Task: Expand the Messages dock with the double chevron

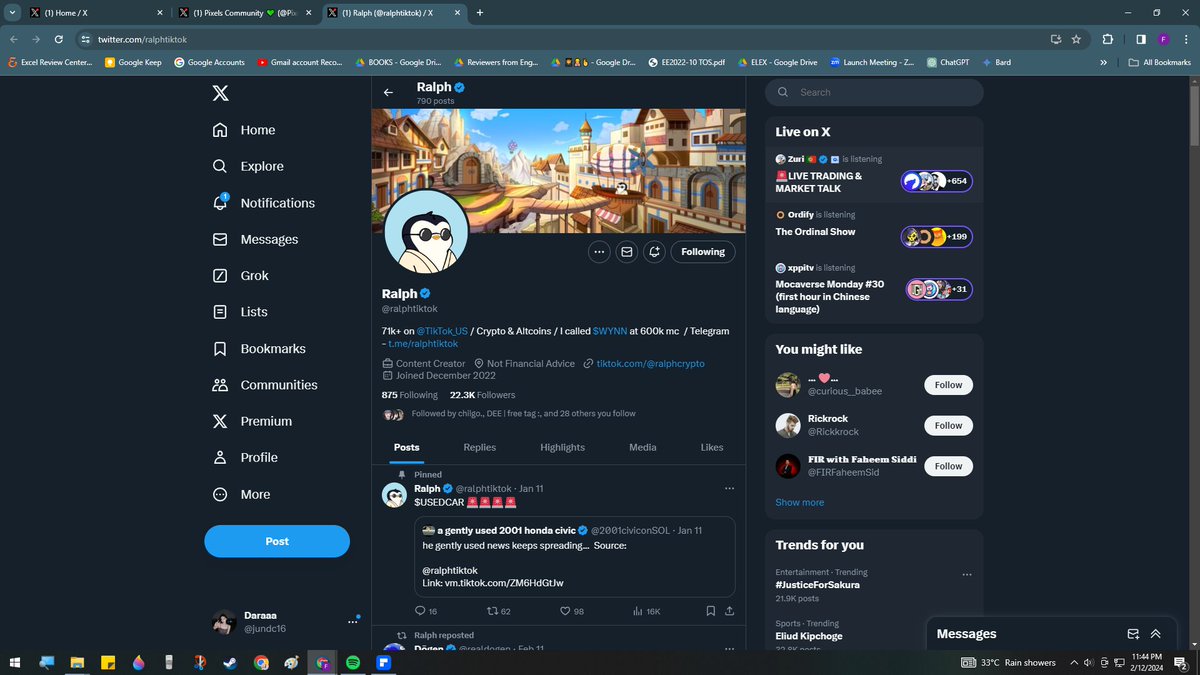Action: tap(1155, 634)
